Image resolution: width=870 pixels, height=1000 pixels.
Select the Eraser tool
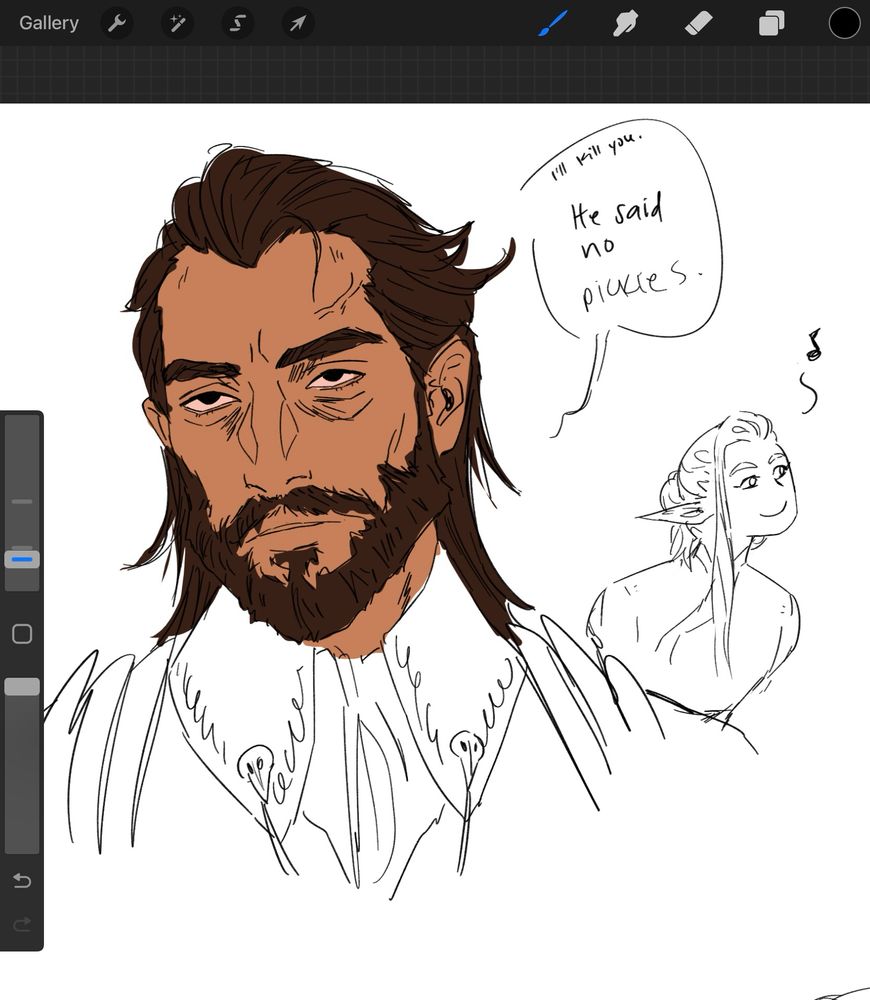click(698, 24)
